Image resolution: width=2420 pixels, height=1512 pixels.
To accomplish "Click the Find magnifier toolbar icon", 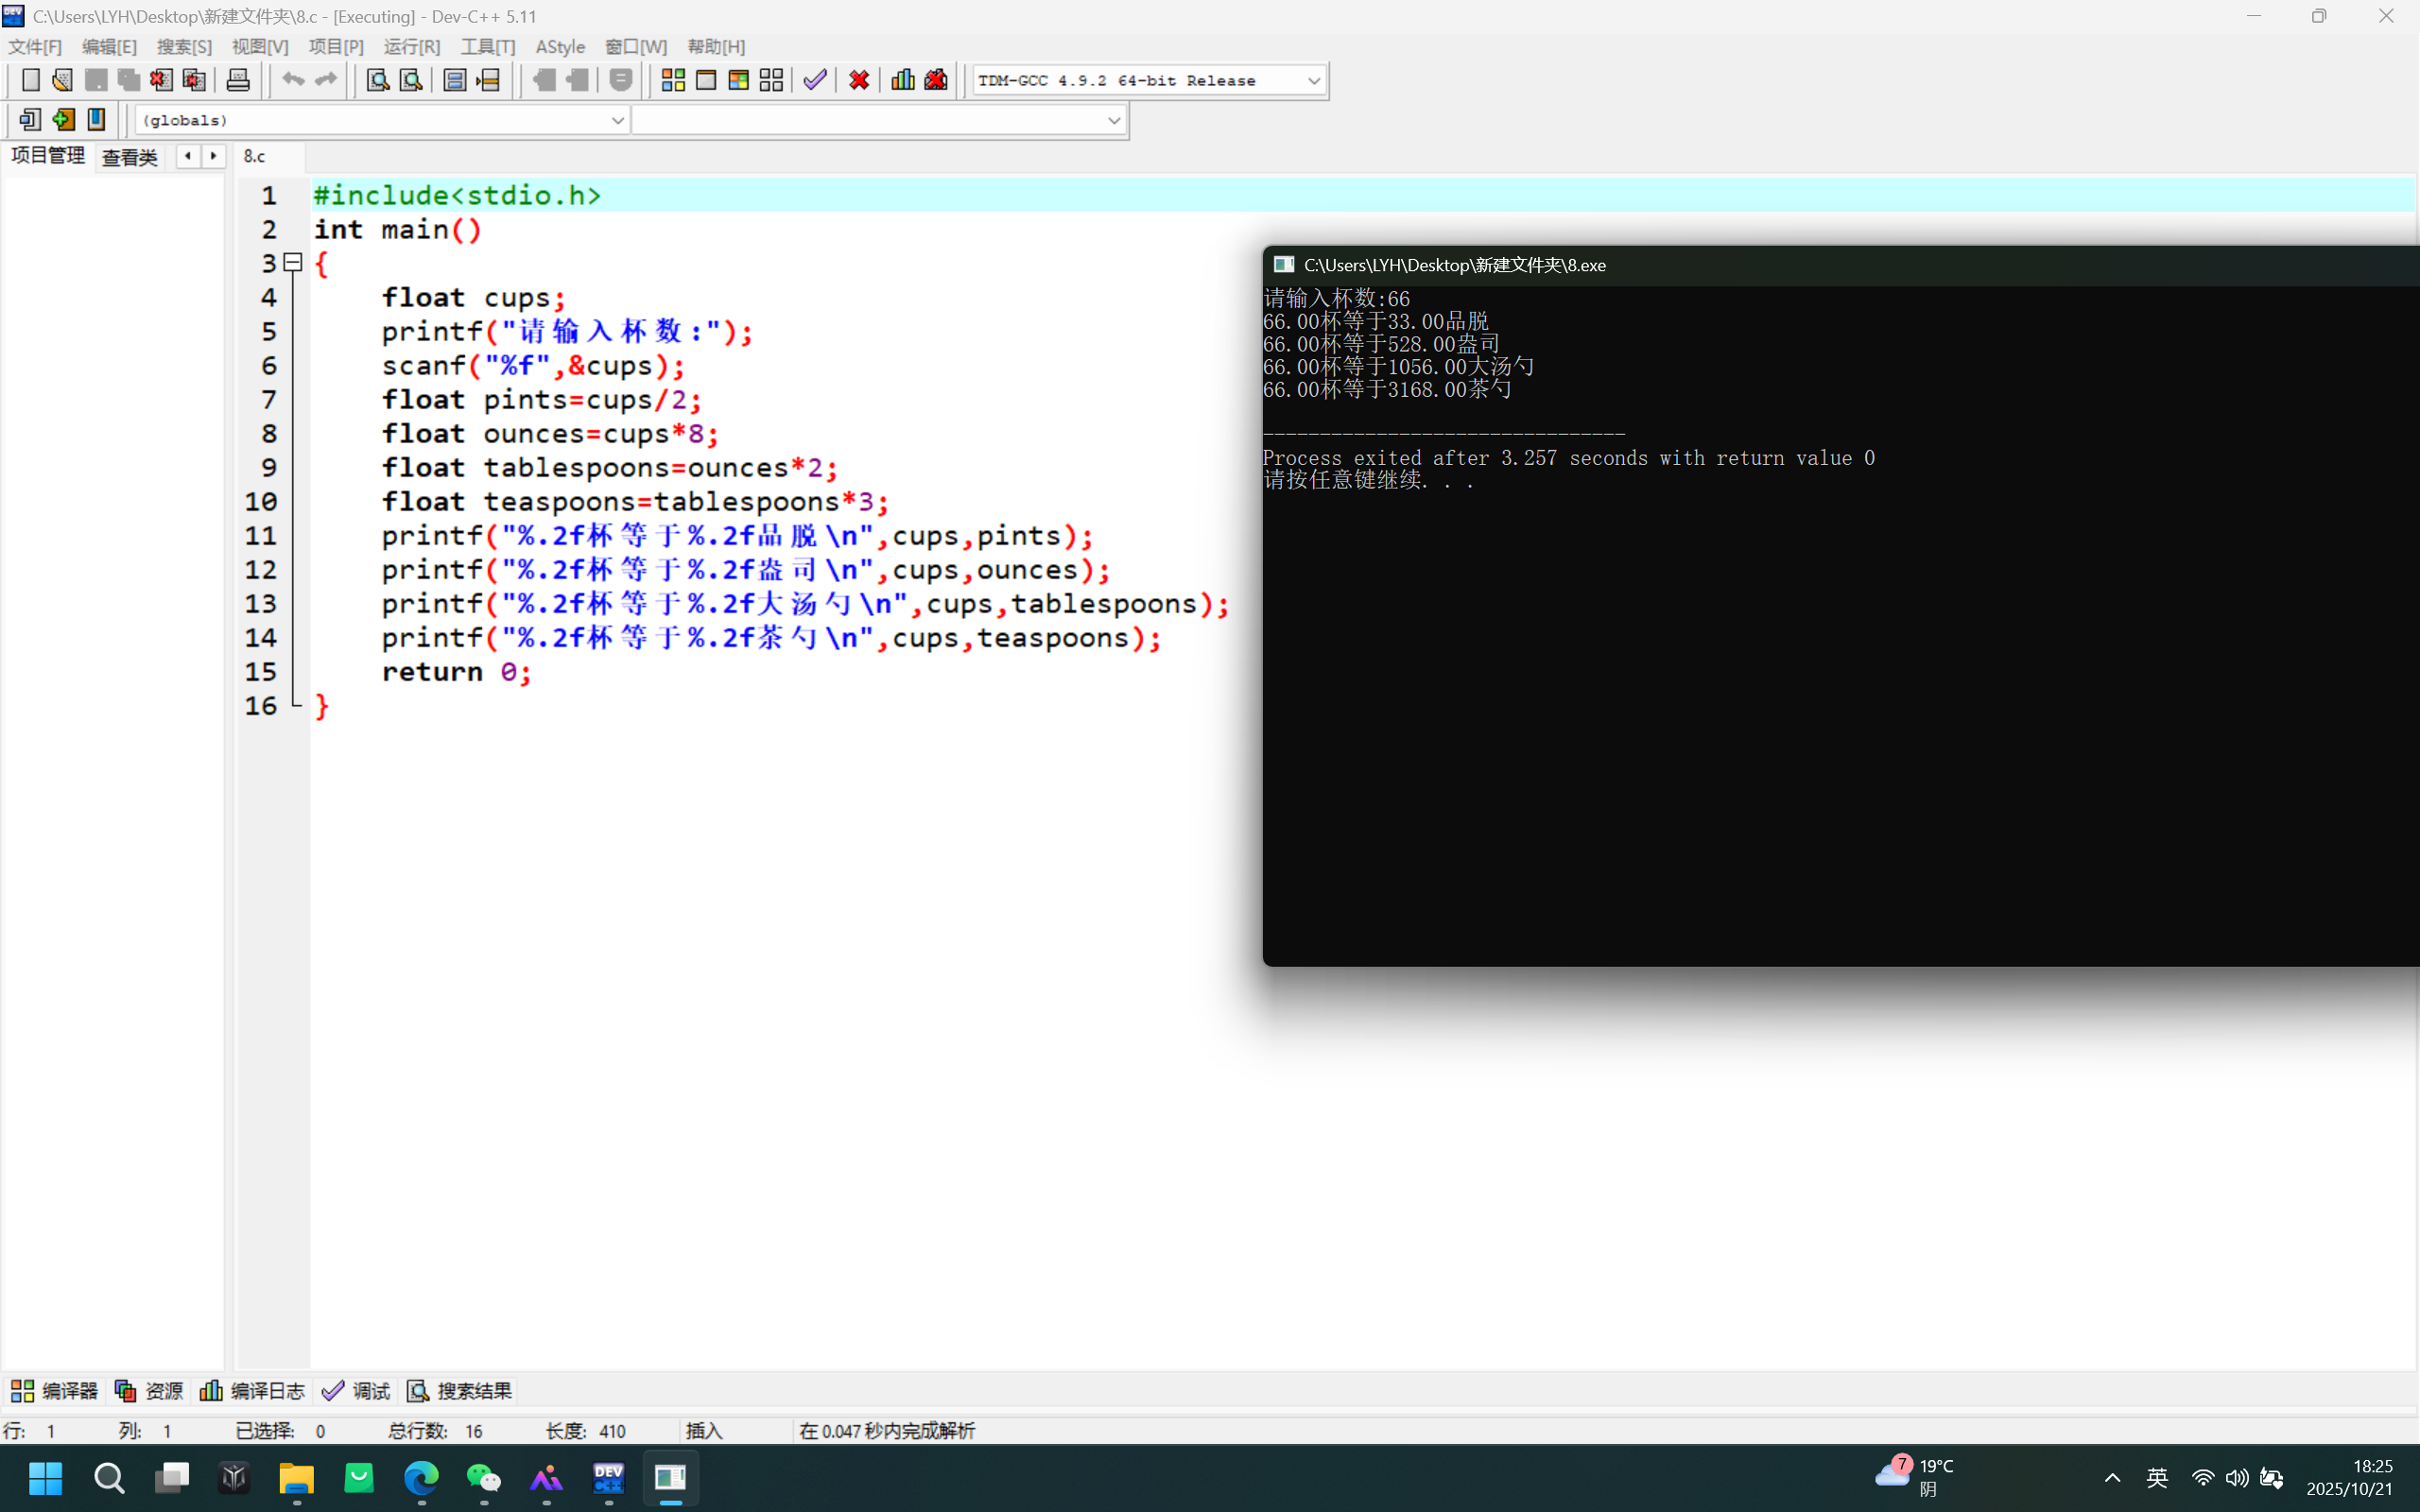I will coord(377,80).
